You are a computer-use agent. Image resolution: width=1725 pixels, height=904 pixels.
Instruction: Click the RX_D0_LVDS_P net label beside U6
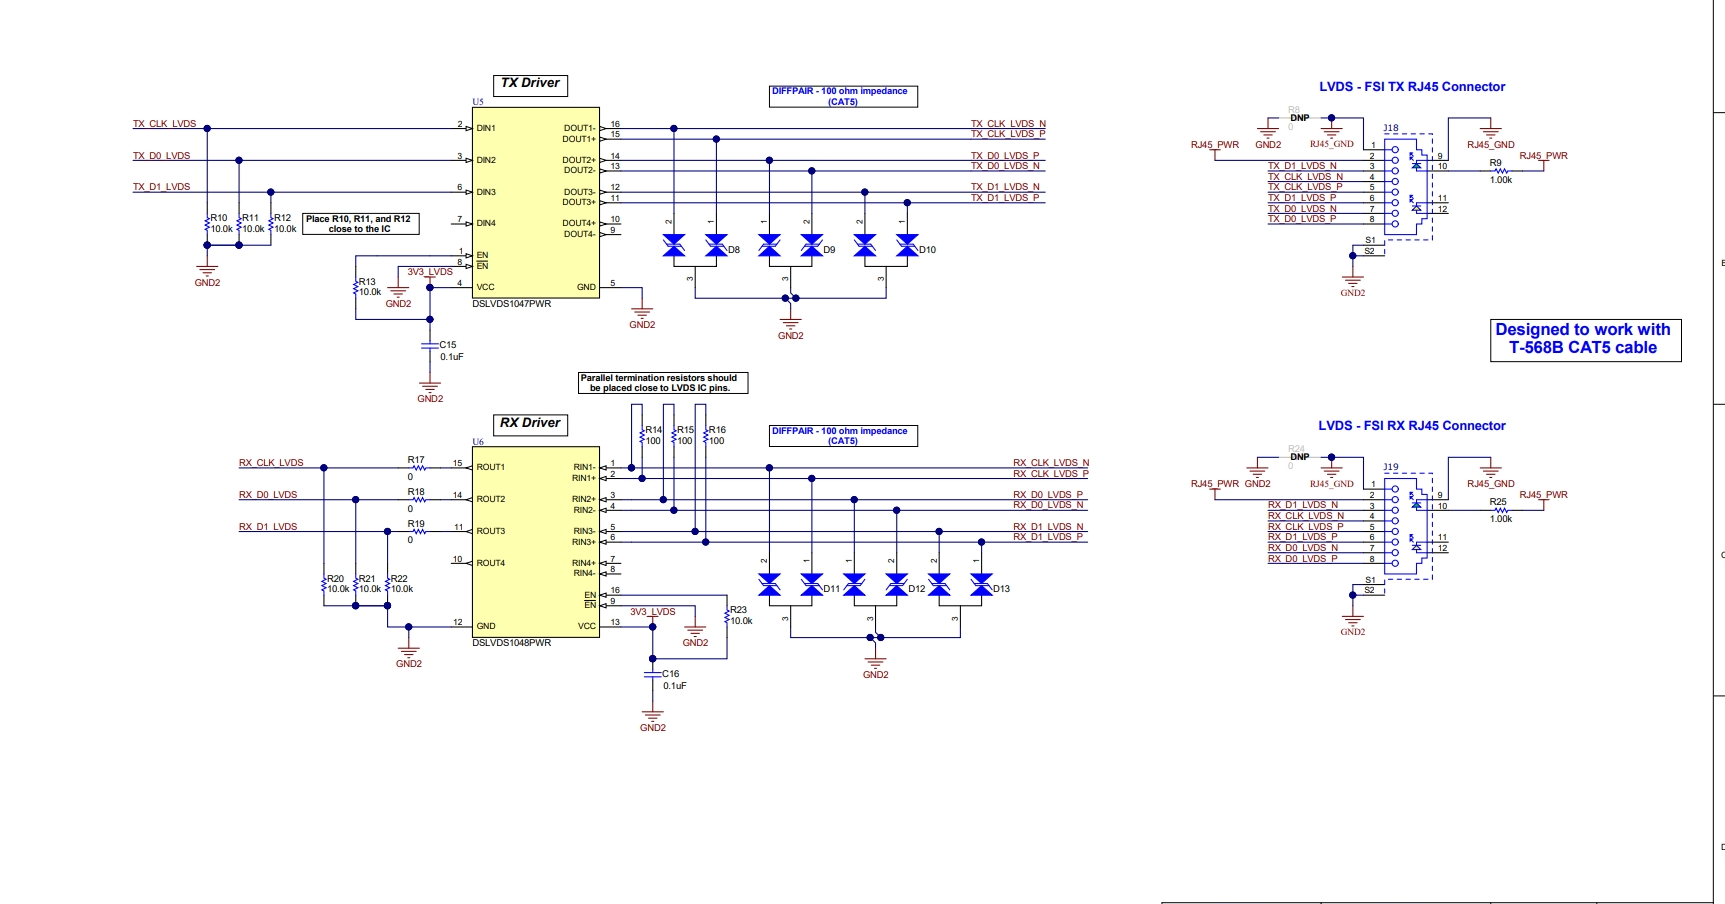point(1048,495)
